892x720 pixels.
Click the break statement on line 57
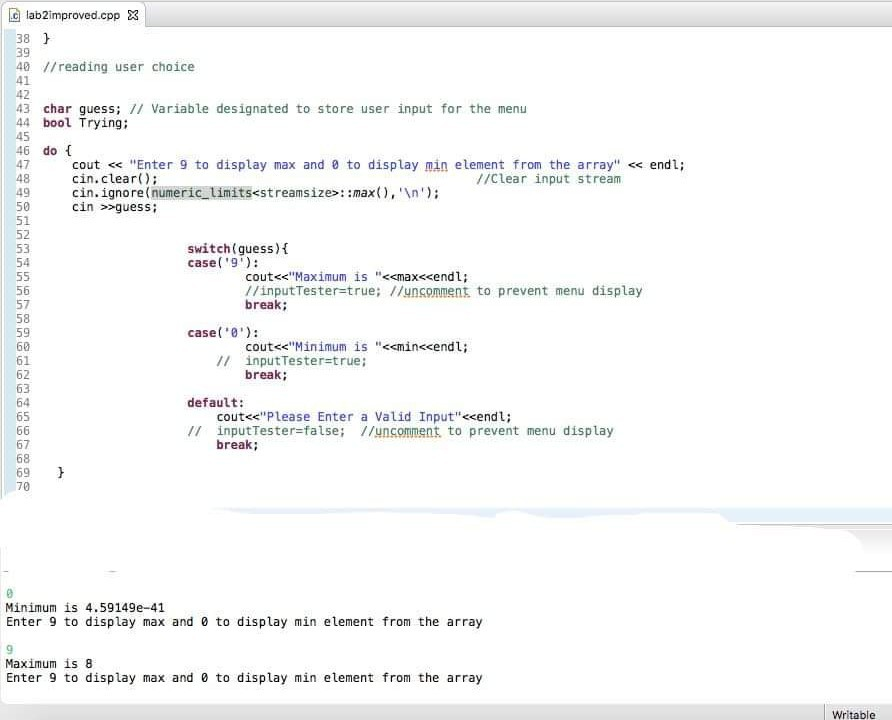click(x=261, y=304)
